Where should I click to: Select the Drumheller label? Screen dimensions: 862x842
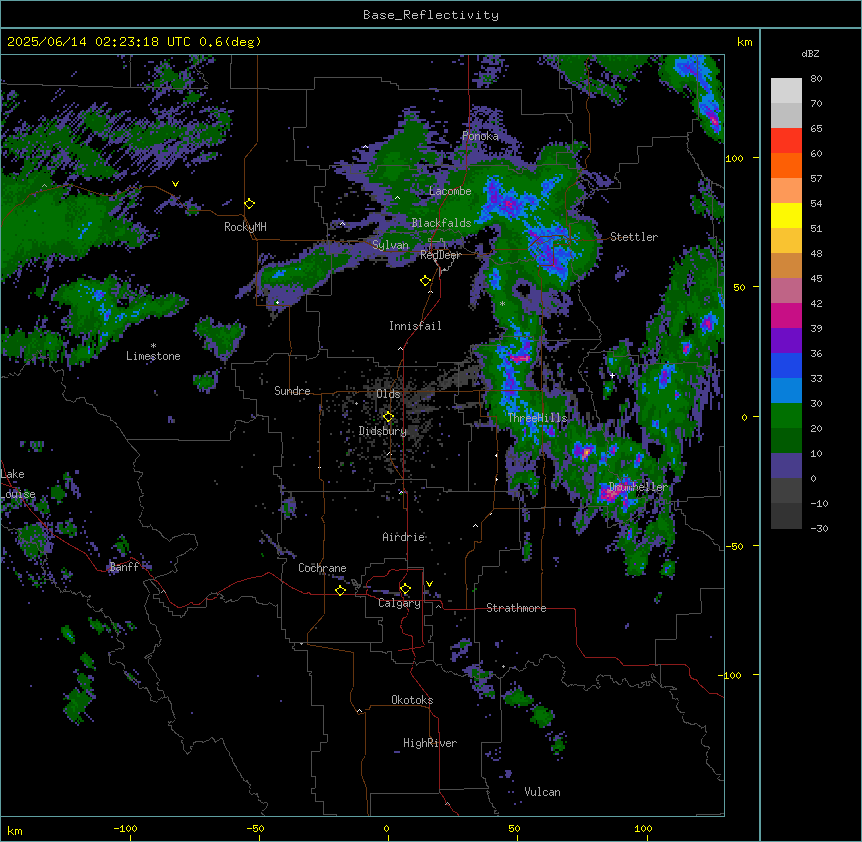[638, 487]
